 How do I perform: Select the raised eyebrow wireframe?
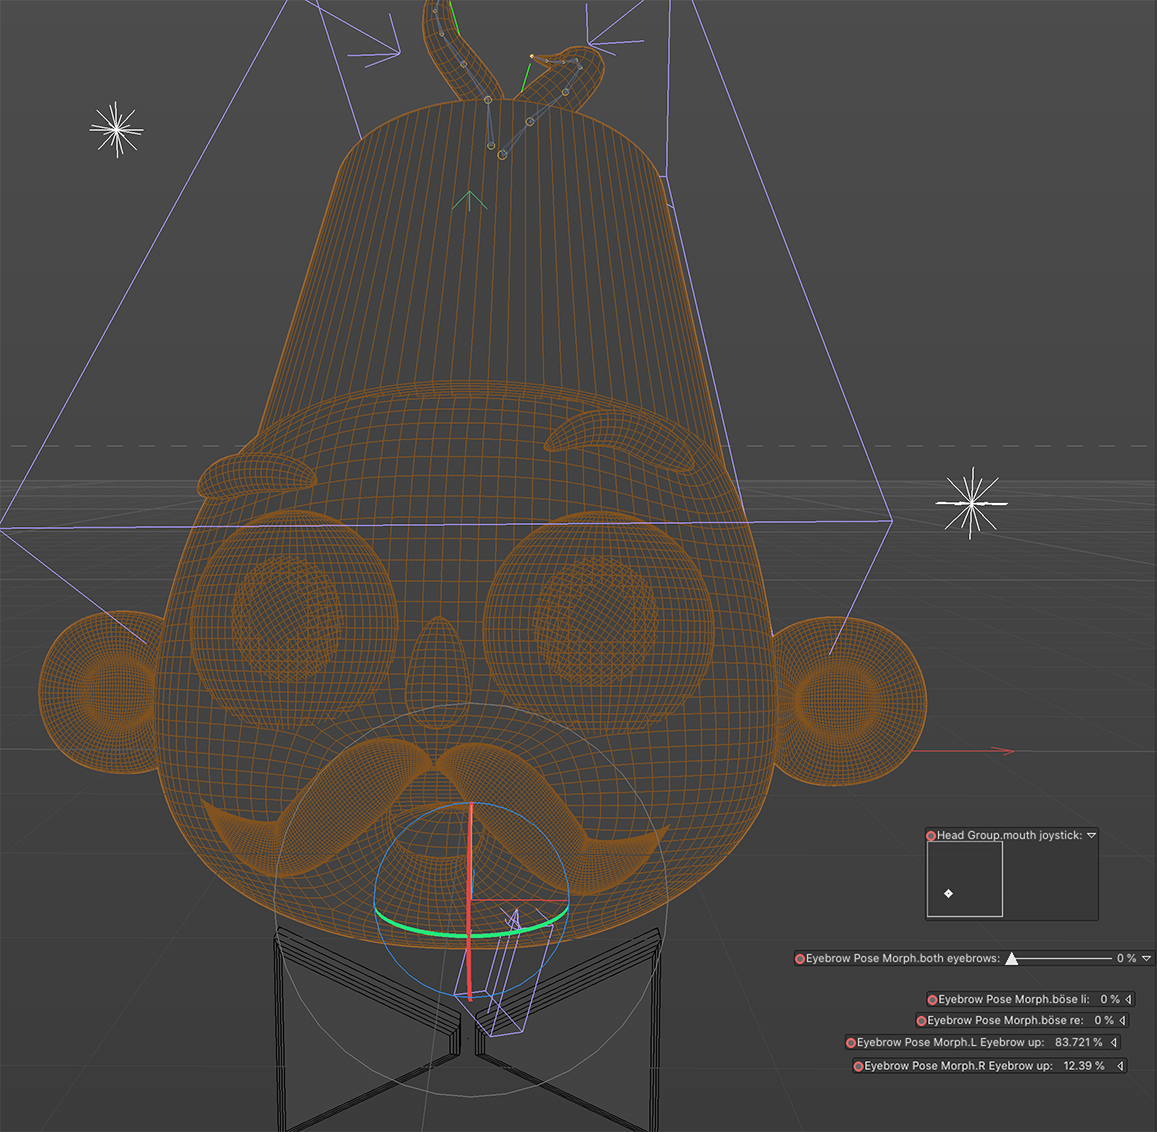[620, 435]
